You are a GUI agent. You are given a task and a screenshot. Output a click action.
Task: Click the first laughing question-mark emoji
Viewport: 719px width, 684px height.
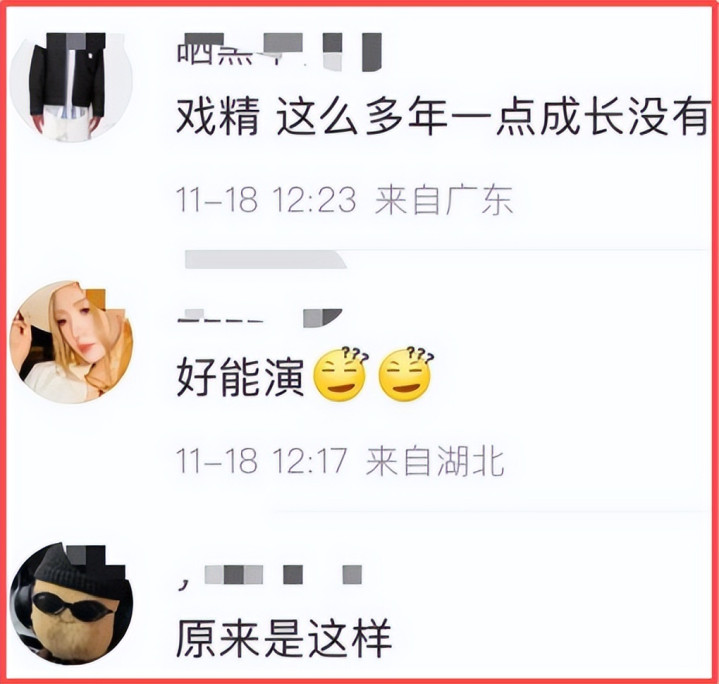(340, 375)
